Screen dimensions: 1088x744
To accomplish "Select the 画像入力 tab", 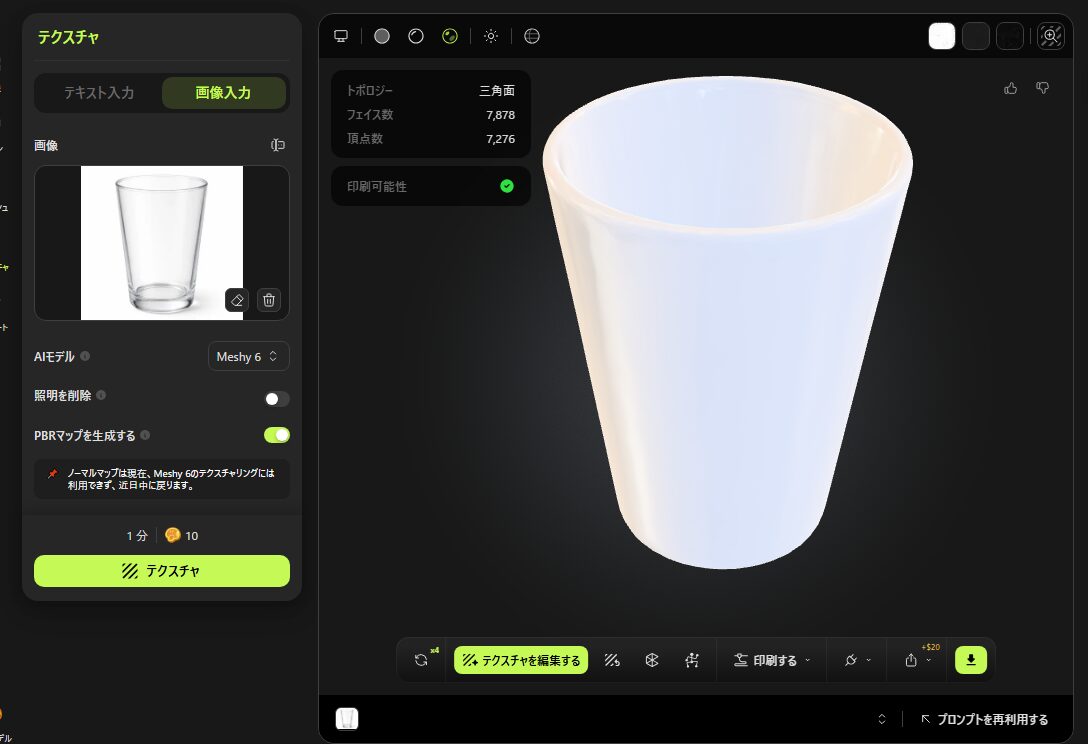I will (223, 93).
